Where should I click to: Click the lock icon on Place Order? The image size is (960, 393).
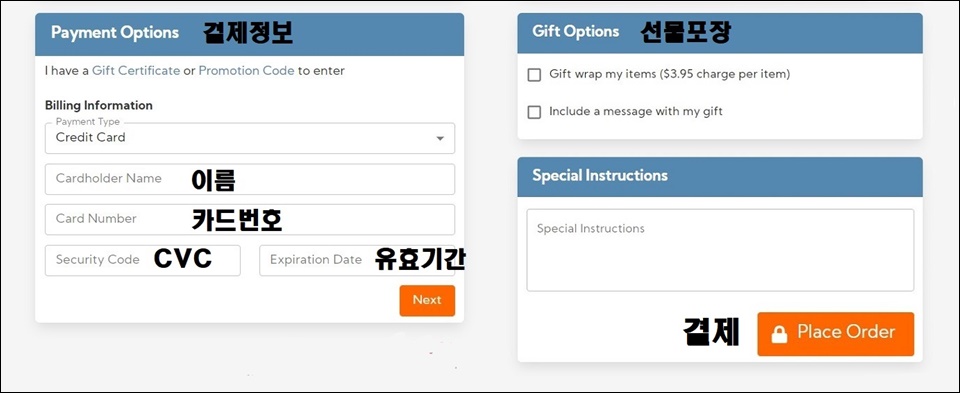[x=779, y=334]
